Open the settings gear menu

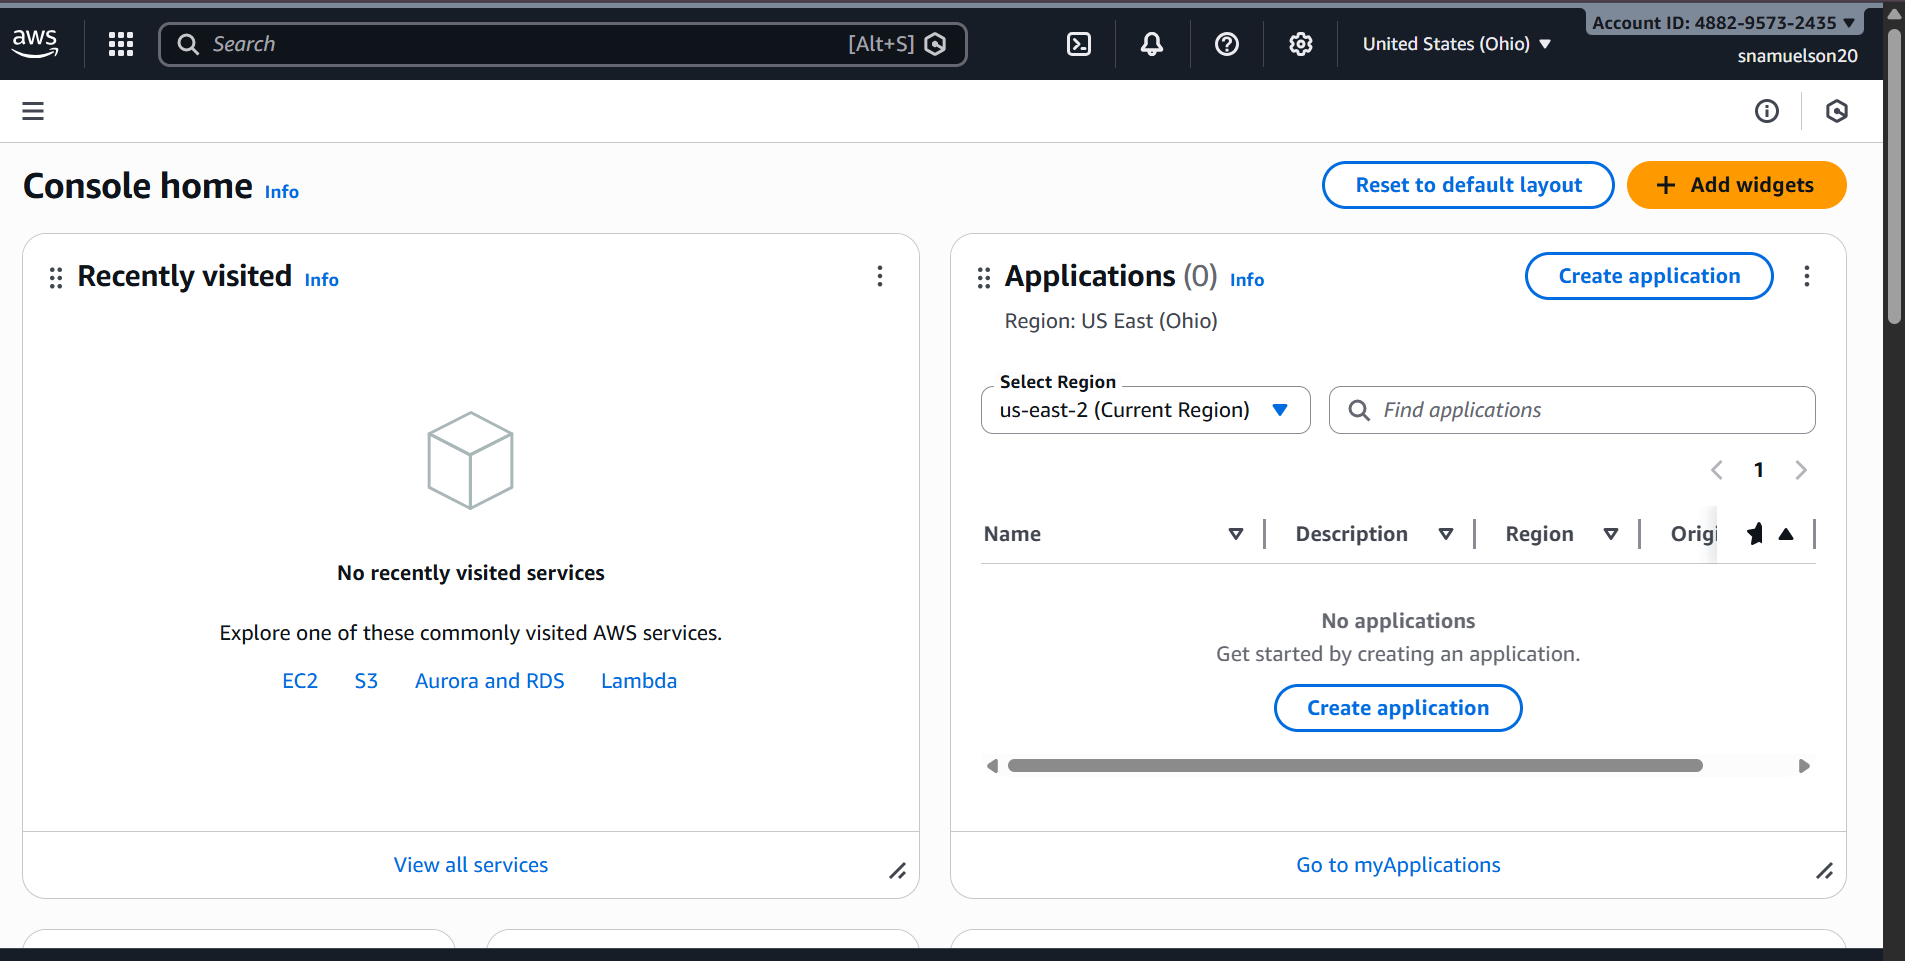click(x=1300, y=44)
